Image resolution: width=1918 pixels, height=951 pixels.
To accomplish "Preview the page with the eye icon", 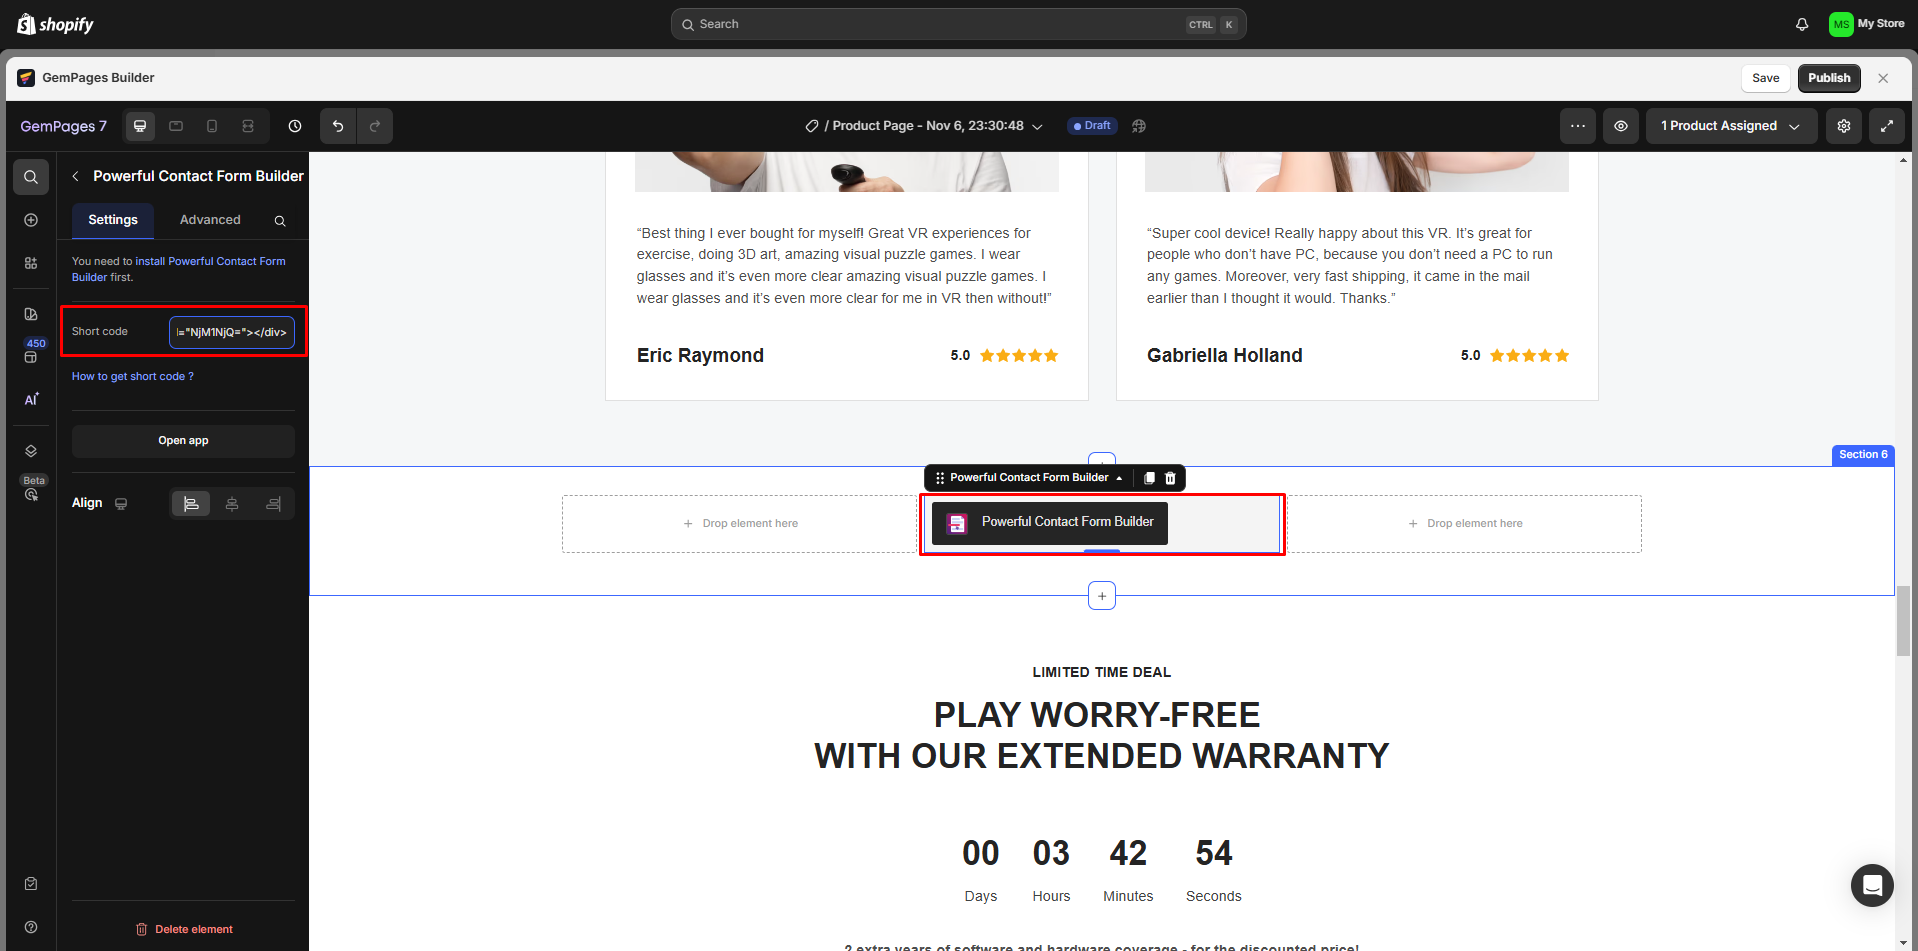I will [x=1621, y=126].
